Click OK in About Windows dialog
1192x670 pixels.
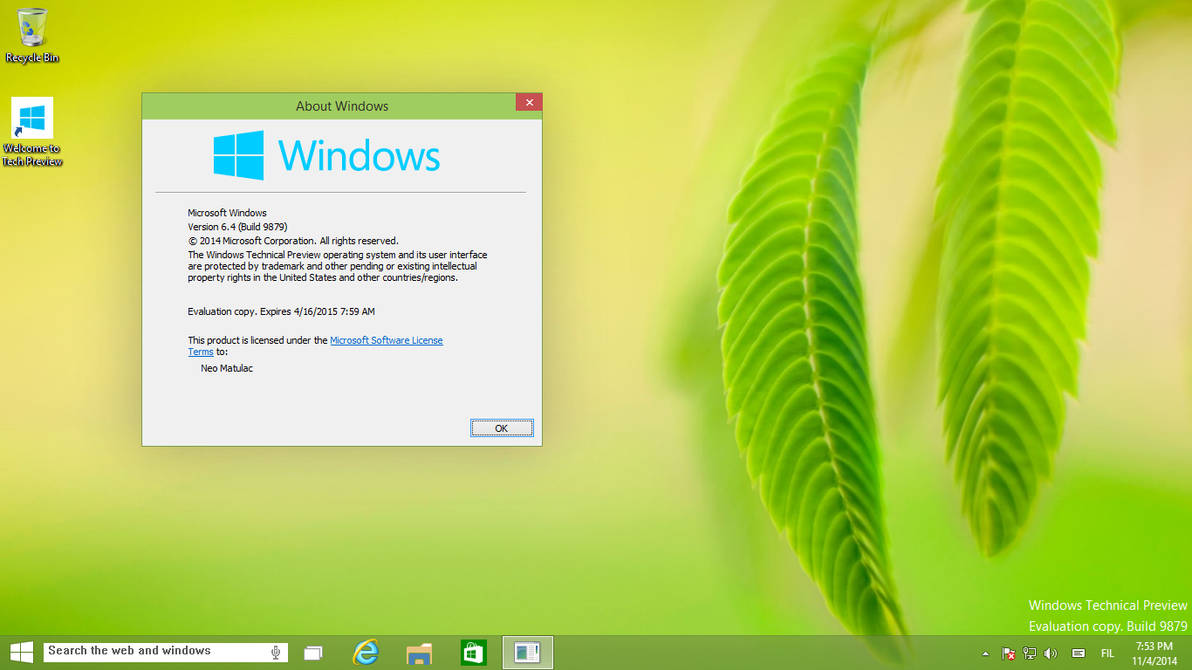(x=502, y=428)
